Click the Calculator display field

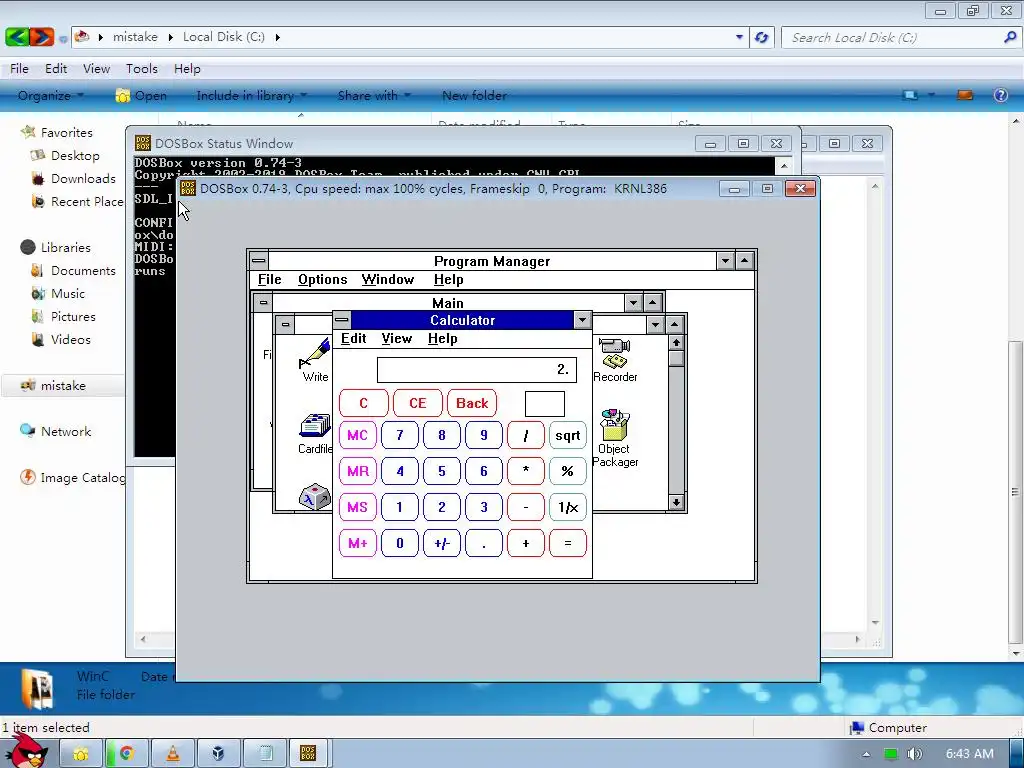(477, 370)
